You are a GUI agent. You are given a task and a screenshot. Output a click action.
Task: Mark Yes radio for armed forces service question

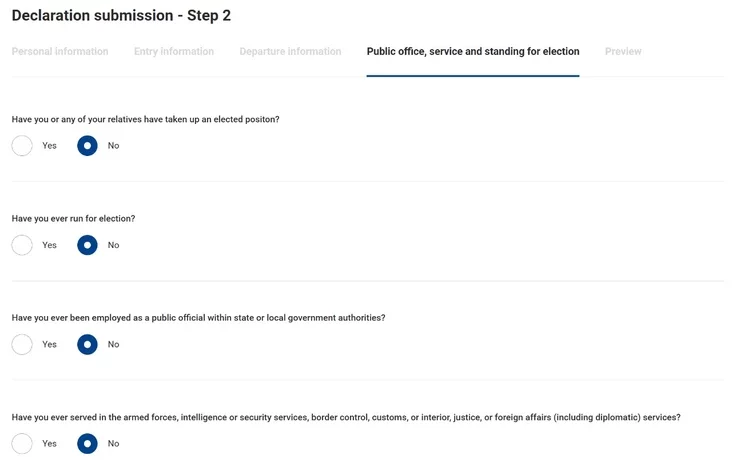(22, 444)
